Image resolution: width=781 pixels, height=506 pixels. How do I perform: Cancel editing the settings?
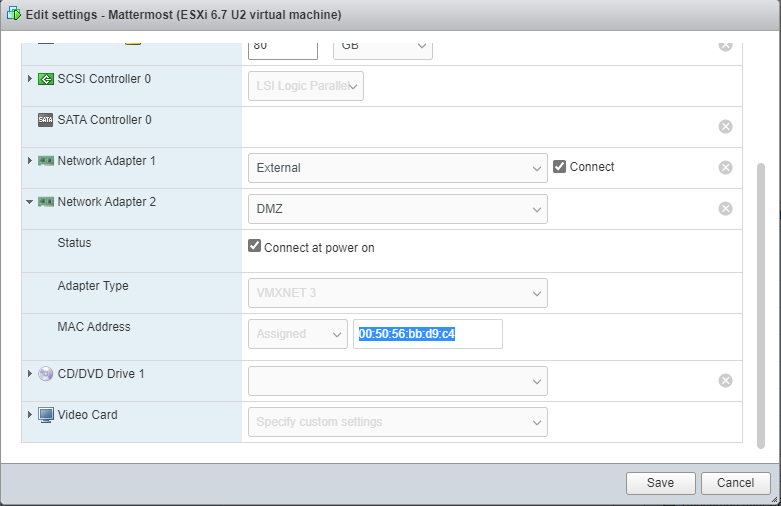pos(735,483)
